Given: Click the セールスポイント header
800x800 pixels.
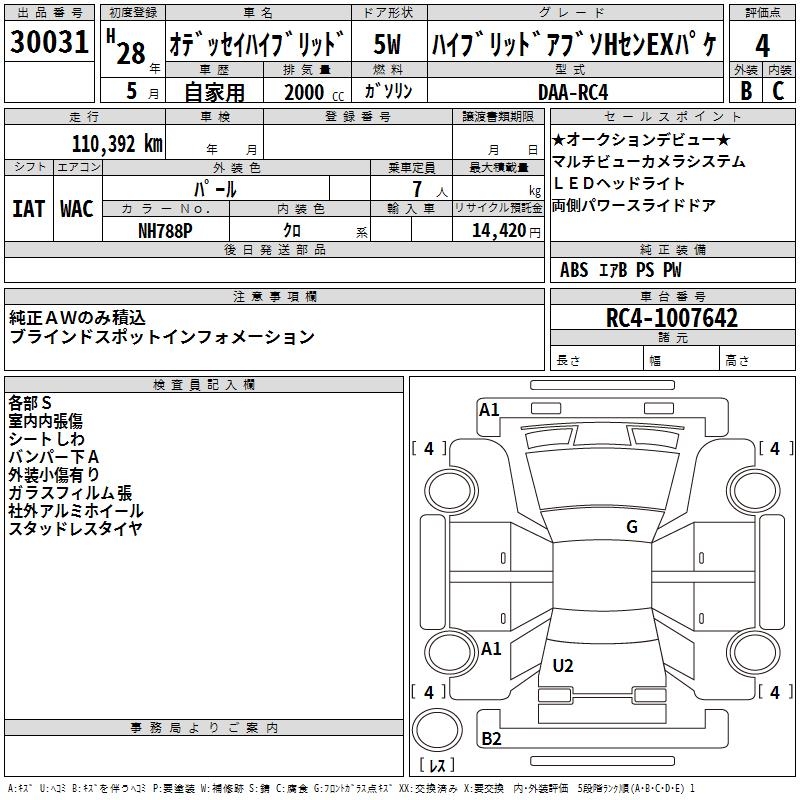Looking at the screenshot, I should pos(672,117).
